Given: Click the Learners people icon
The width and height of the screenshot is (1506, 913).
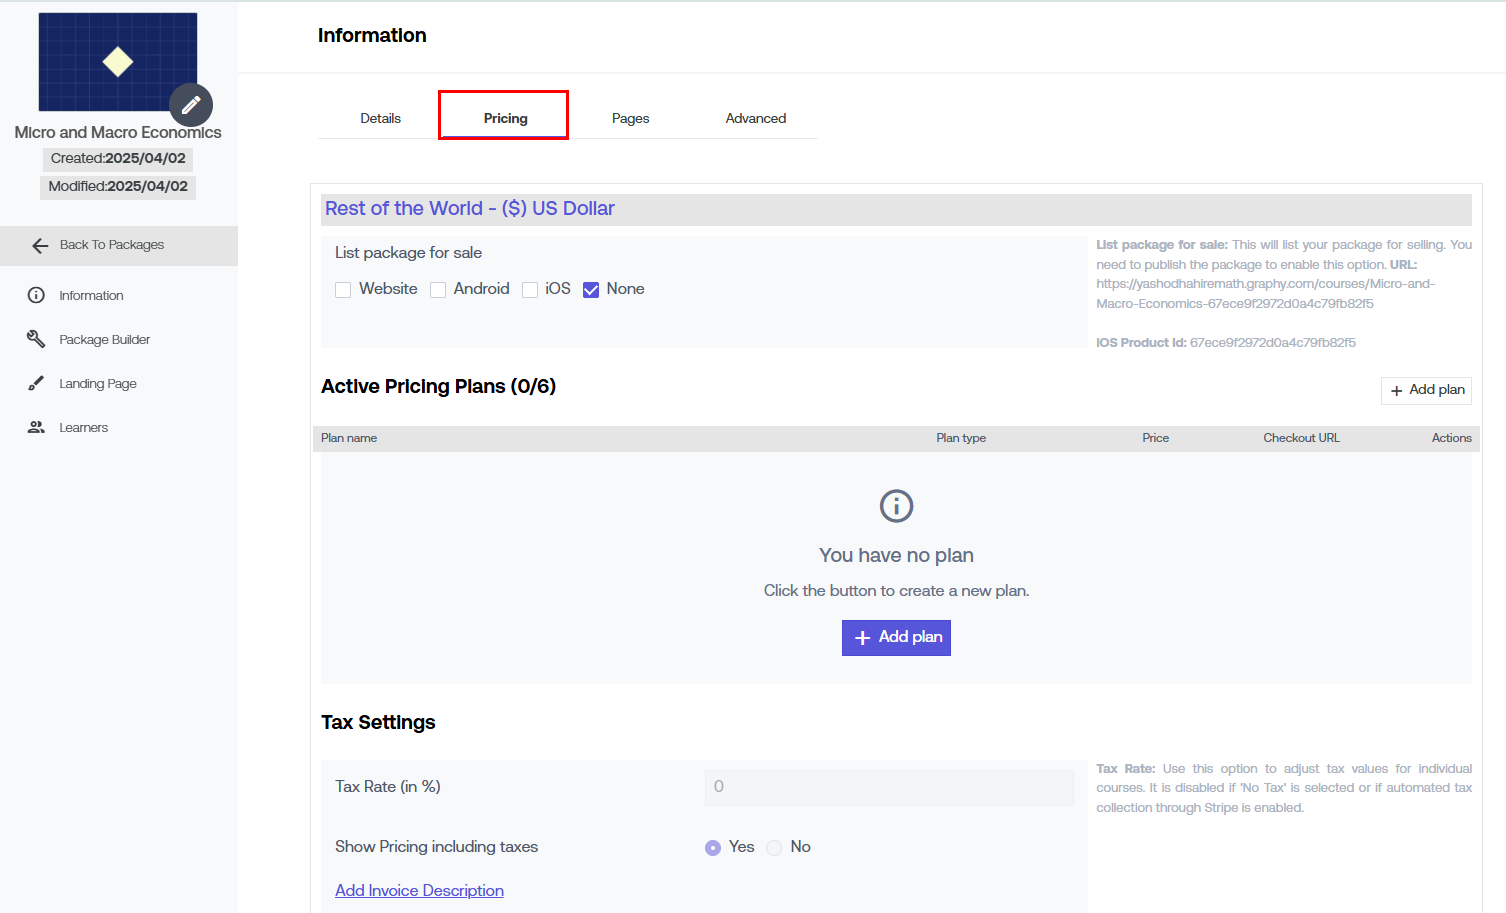Looking at the screenshot, I should [36, 427].
